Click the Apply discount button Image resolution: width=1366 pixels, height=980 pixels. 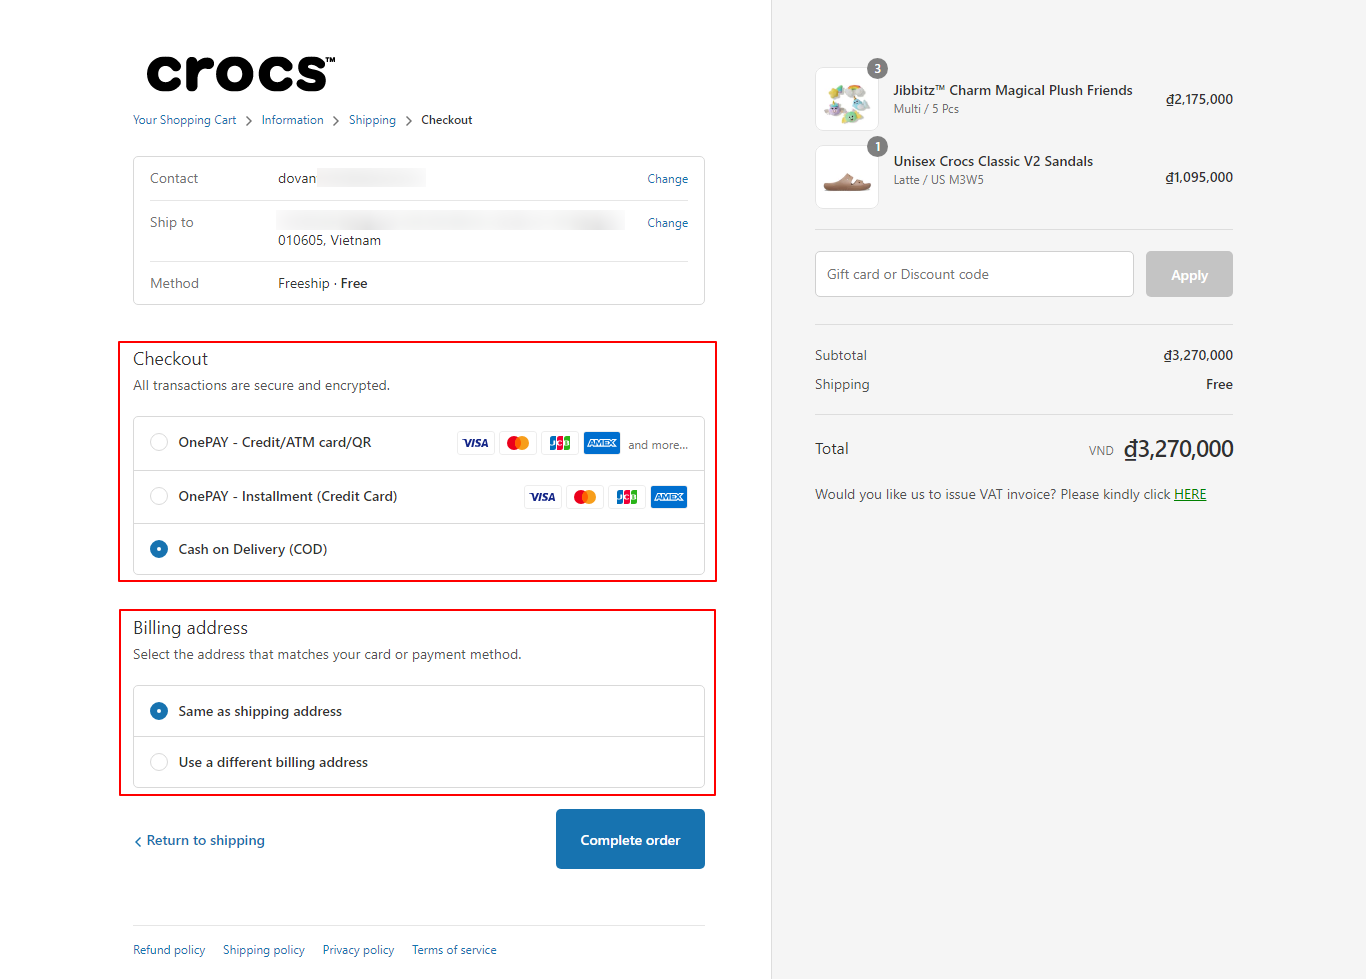pyautogui.click(x=1189, y=274)
